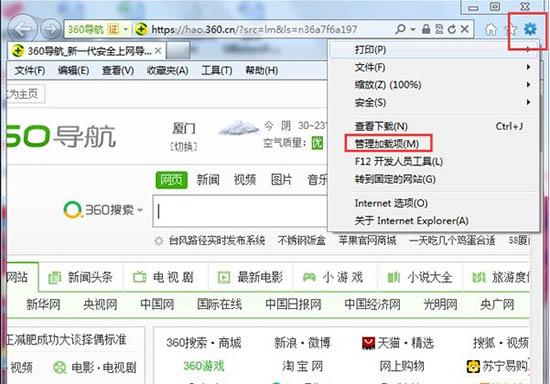Open the 小游戏 category tab

[x=333, y=277]
